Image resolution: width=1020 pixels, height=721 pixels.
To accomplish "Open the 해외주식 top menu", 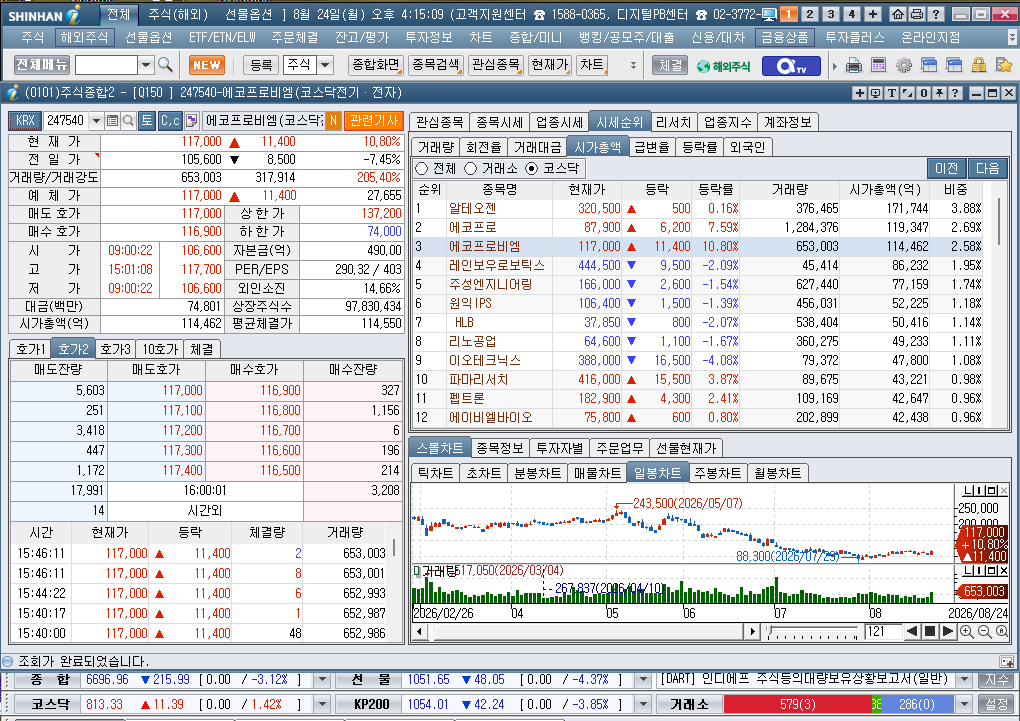I will tap(85, 38).
